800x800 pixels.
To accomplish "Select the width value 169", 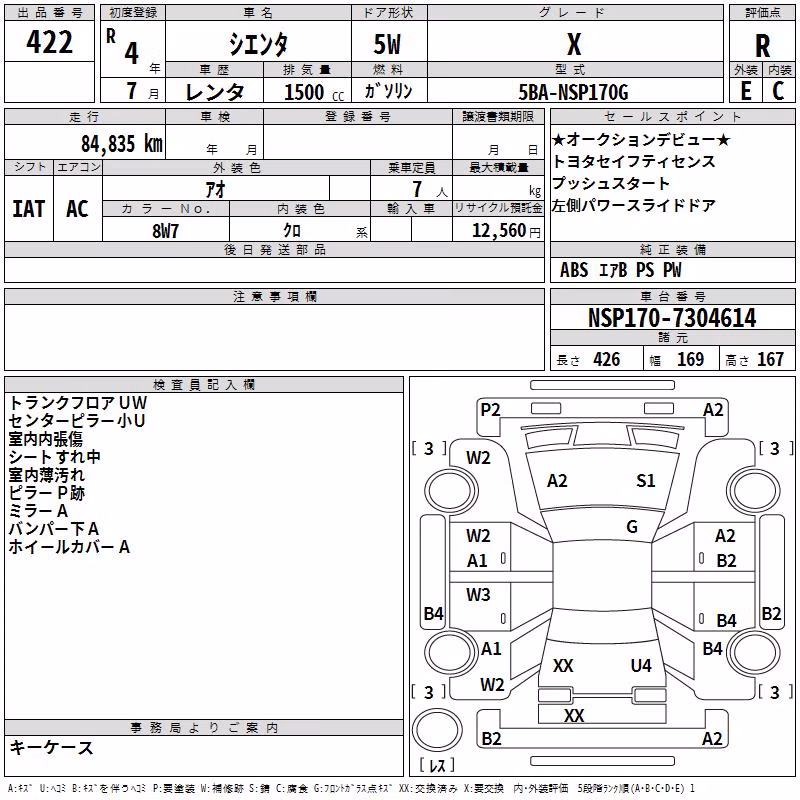I will click(x=690, y=360).
